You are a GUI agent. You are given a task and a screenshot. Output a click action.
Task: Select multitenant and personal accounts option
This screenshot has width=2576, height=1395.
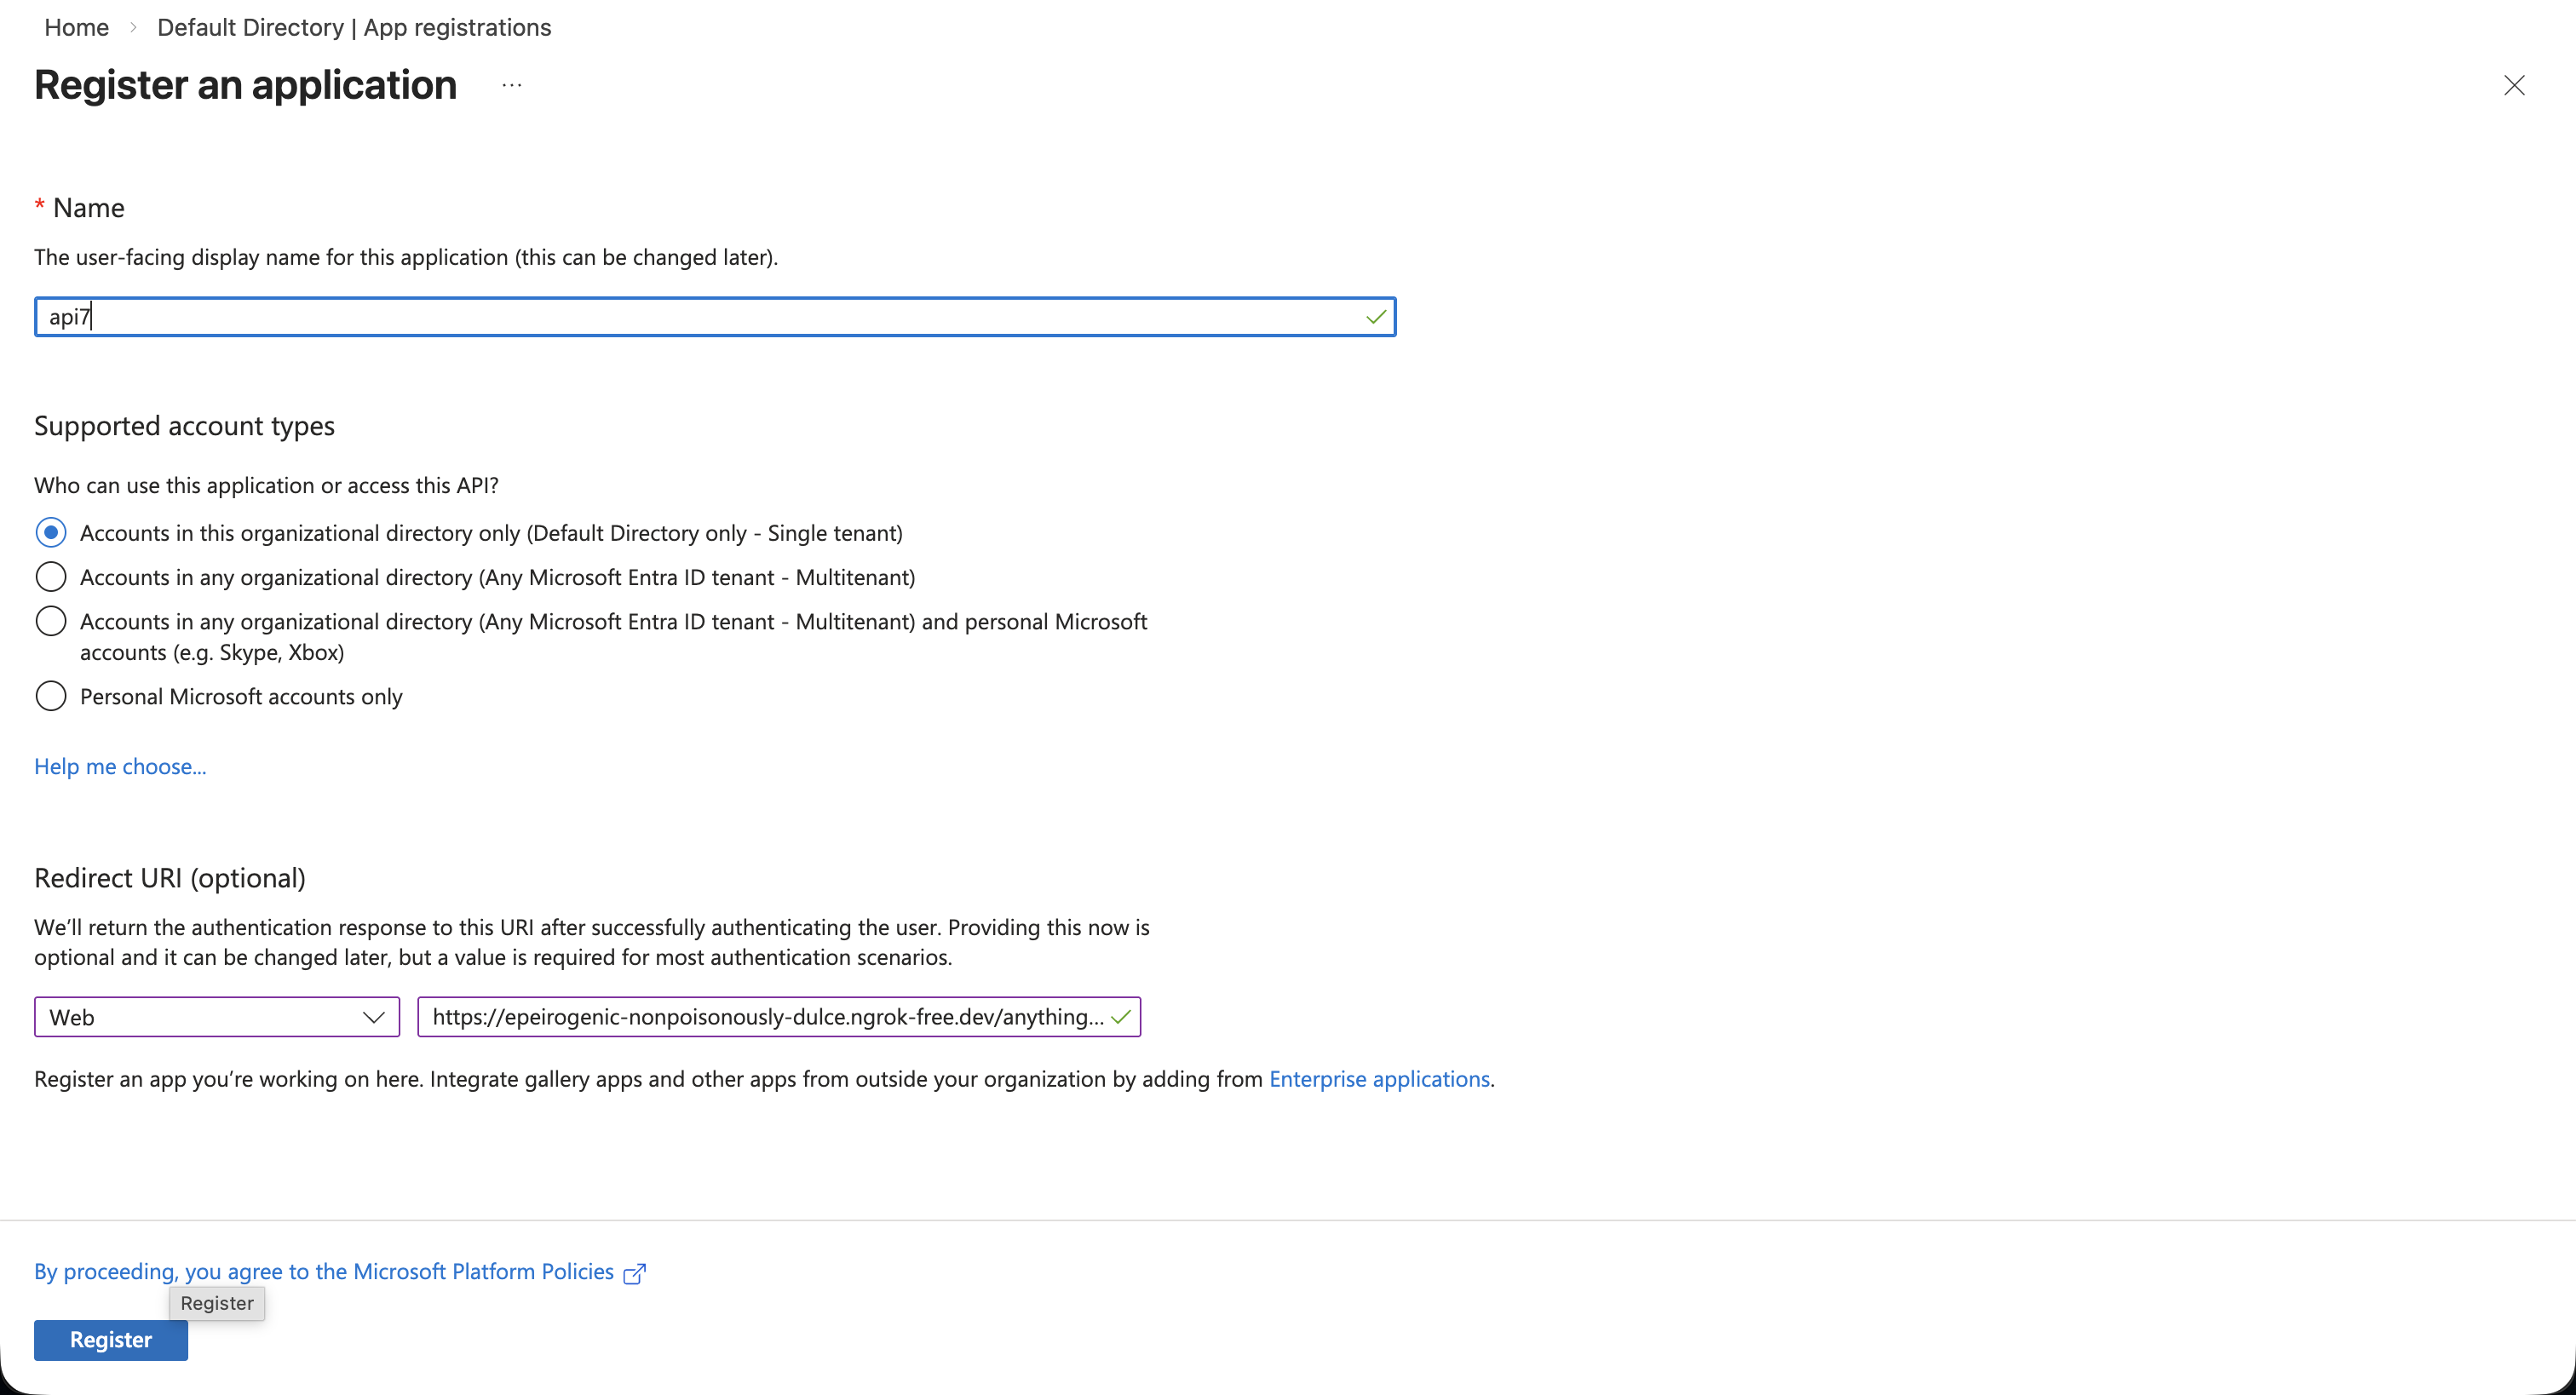click(x=51, y=621)
